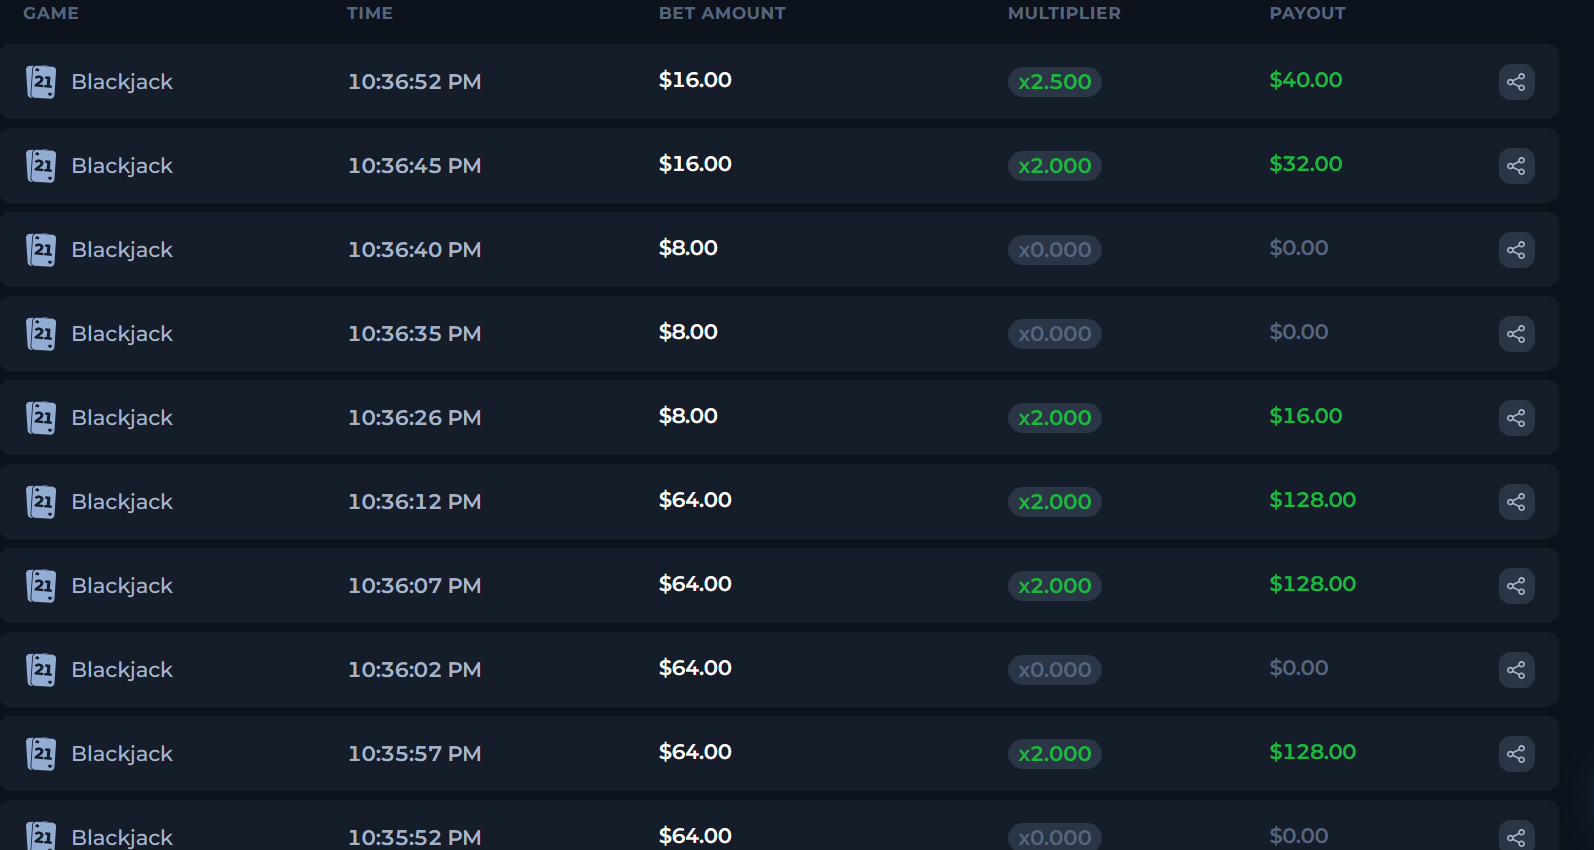
Task: Share the 10:36:40 PM Blackjack bet
Action: [1516, 250]
